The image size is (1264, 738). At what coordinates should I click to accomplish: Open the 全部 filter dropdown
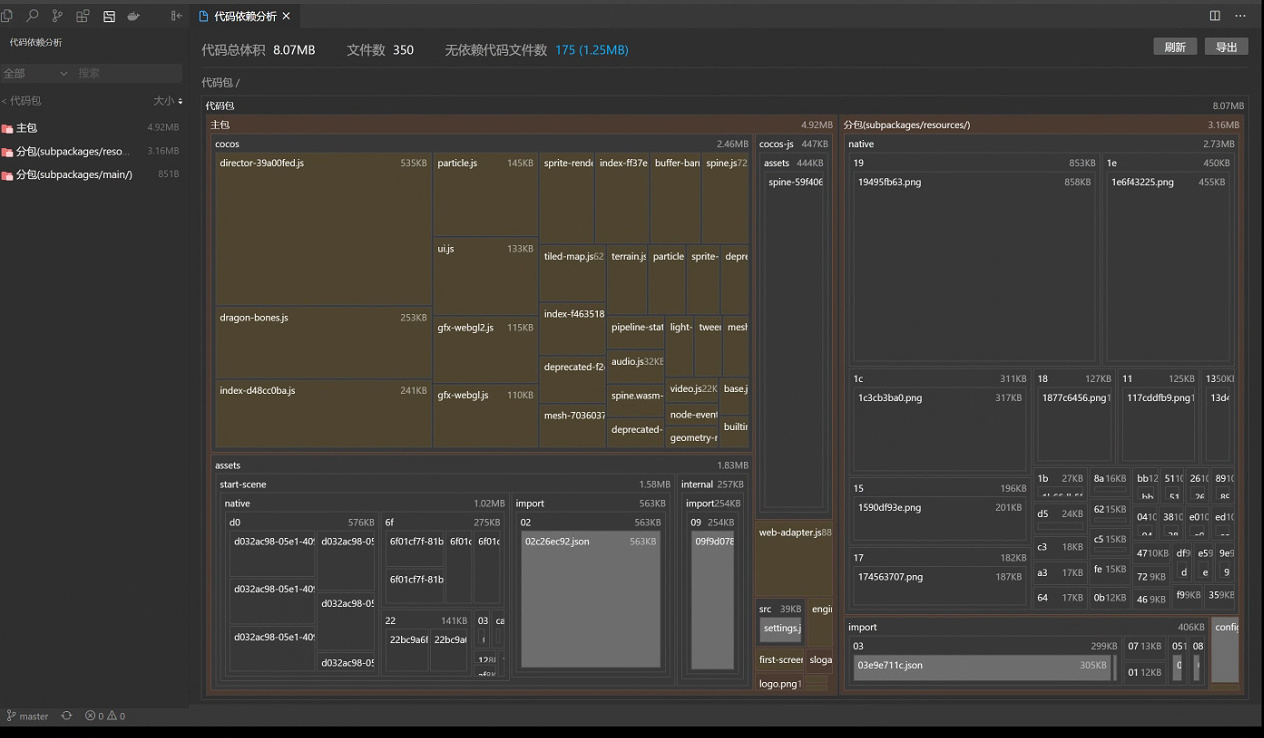tap(35, 73)
